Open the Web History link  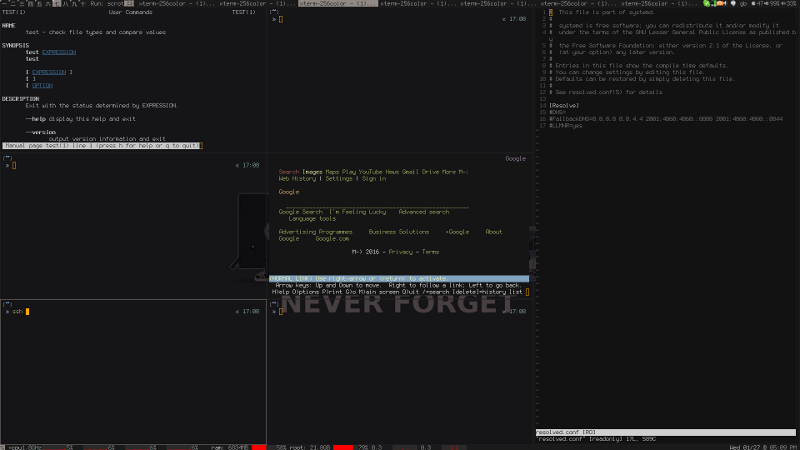coord(297,179)
